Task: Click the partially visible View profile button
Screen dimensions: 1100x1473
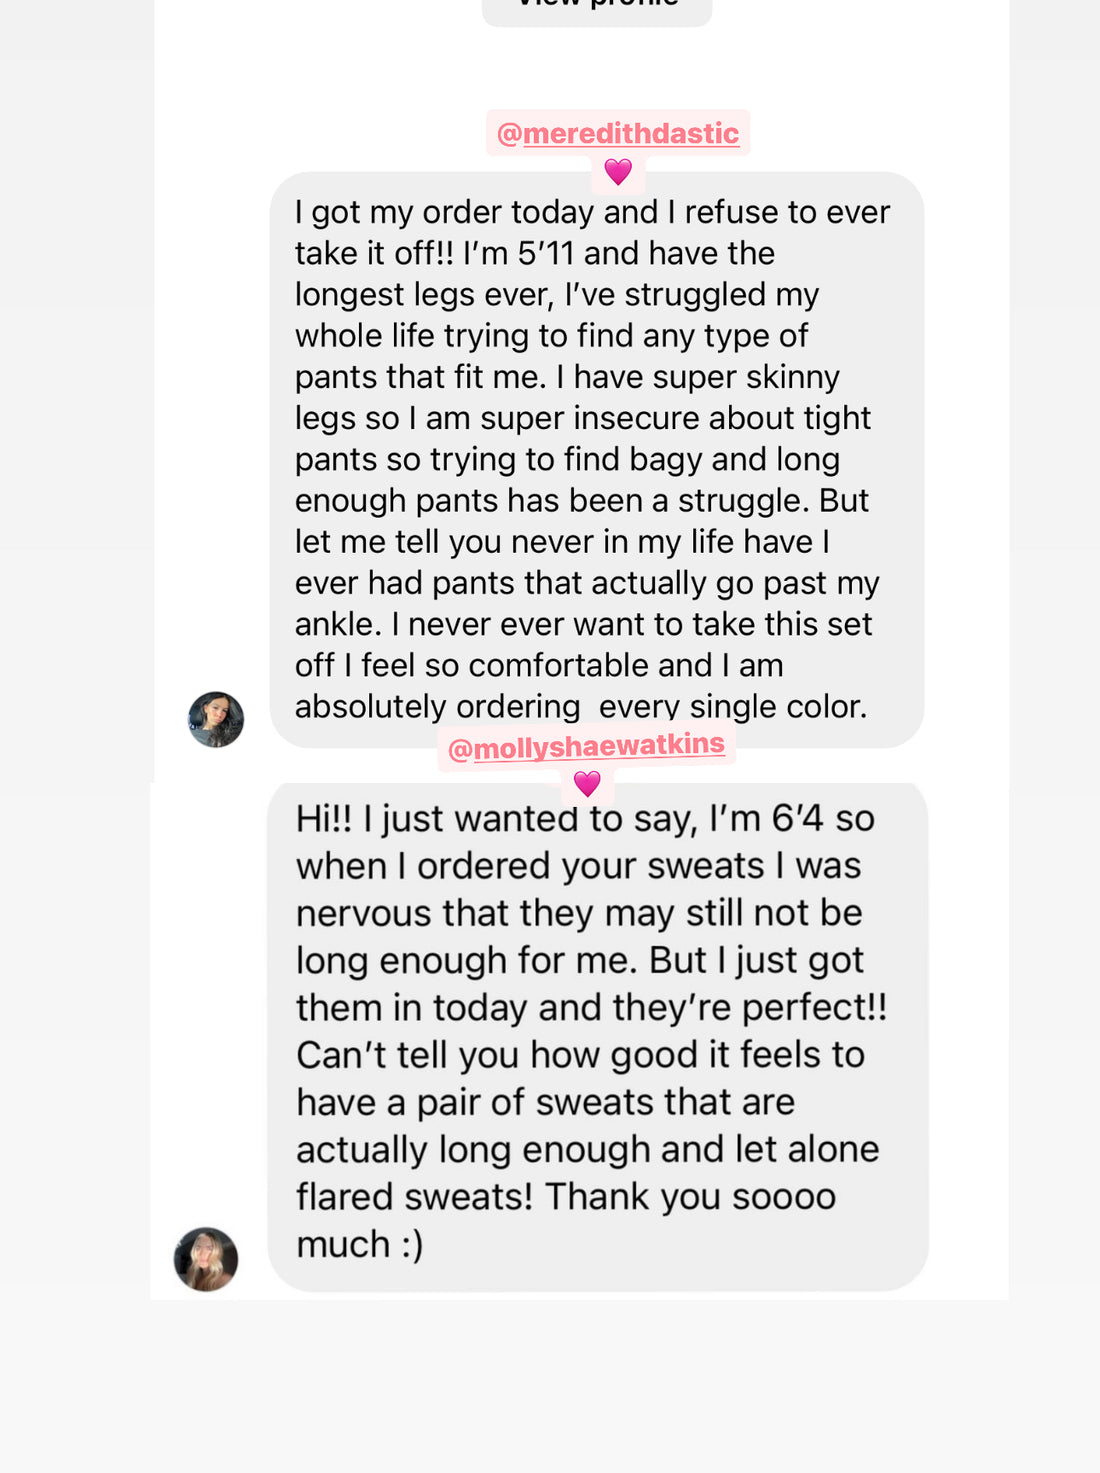Action: pos(597,8)
